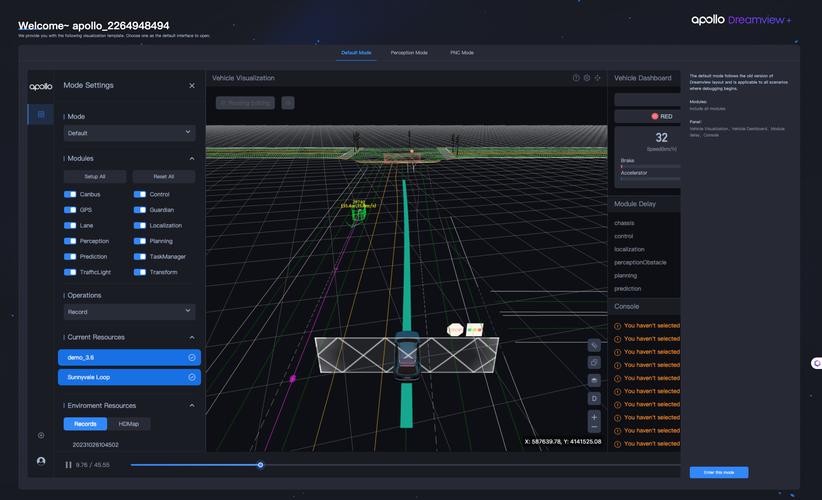Click the floating assistant icon at right edge
This screenshot has width=822, height=500.
tap(816, 363)
